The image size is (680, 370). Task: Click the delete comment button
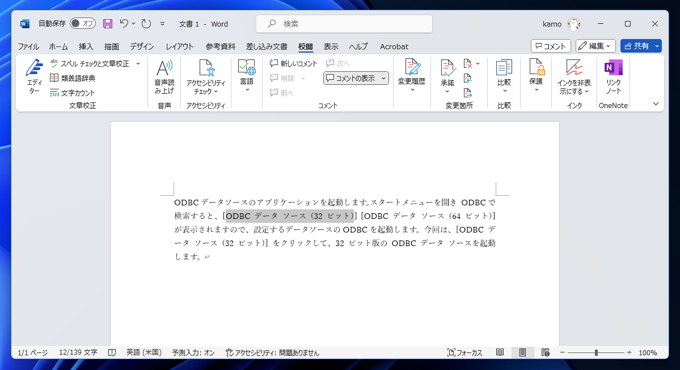tap(283, 78)
